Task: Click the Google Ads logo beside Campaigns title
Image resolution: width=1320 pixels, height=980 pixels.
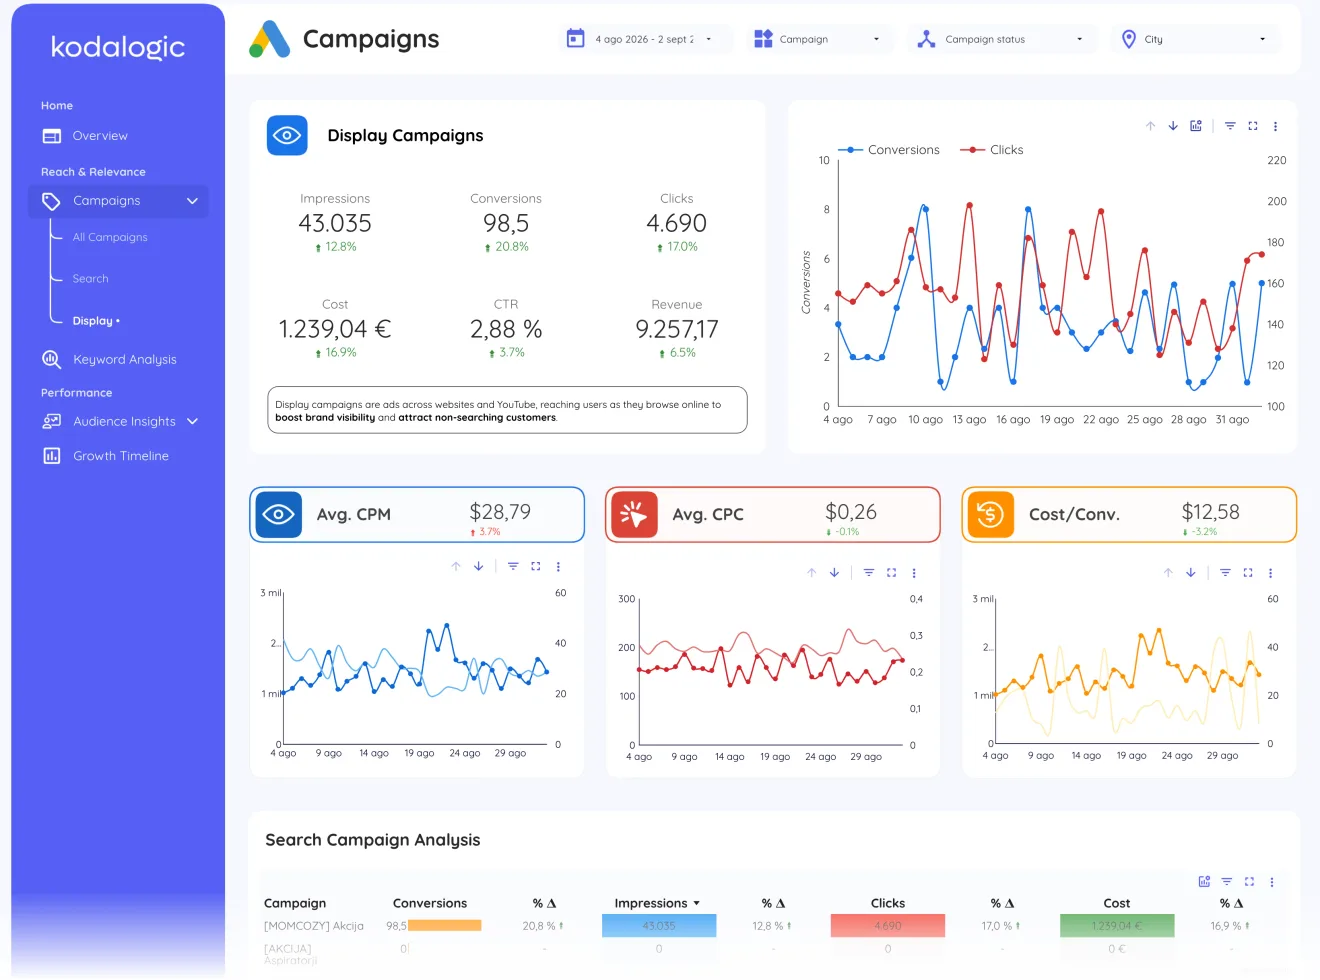Action: (x=270, y=39)
